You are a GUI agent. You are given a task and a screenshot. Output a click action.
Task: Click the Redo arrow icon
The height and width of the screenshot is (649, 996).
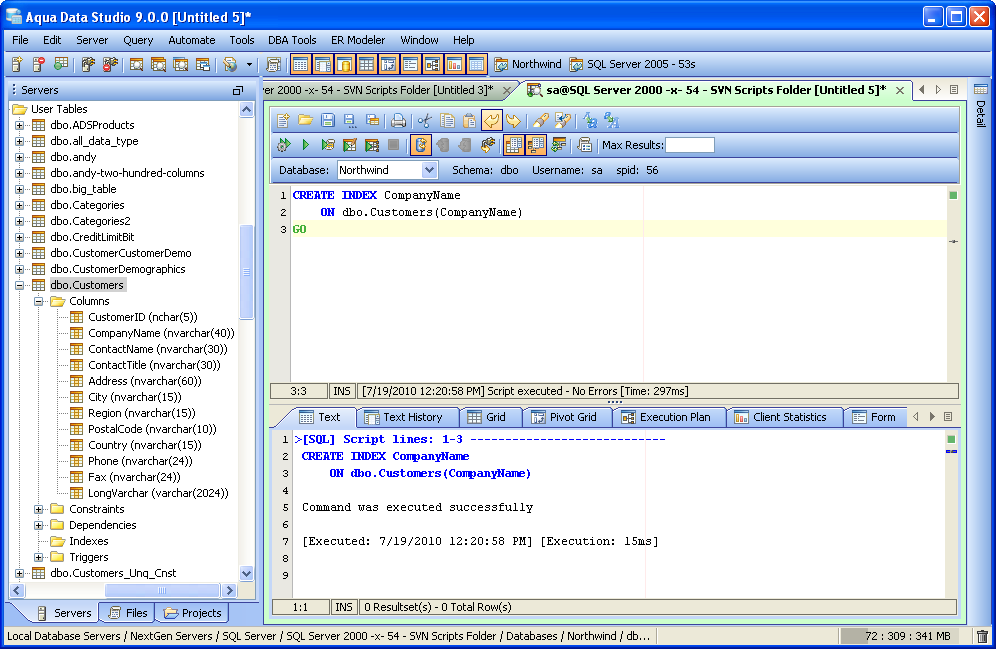click(513, 120)
